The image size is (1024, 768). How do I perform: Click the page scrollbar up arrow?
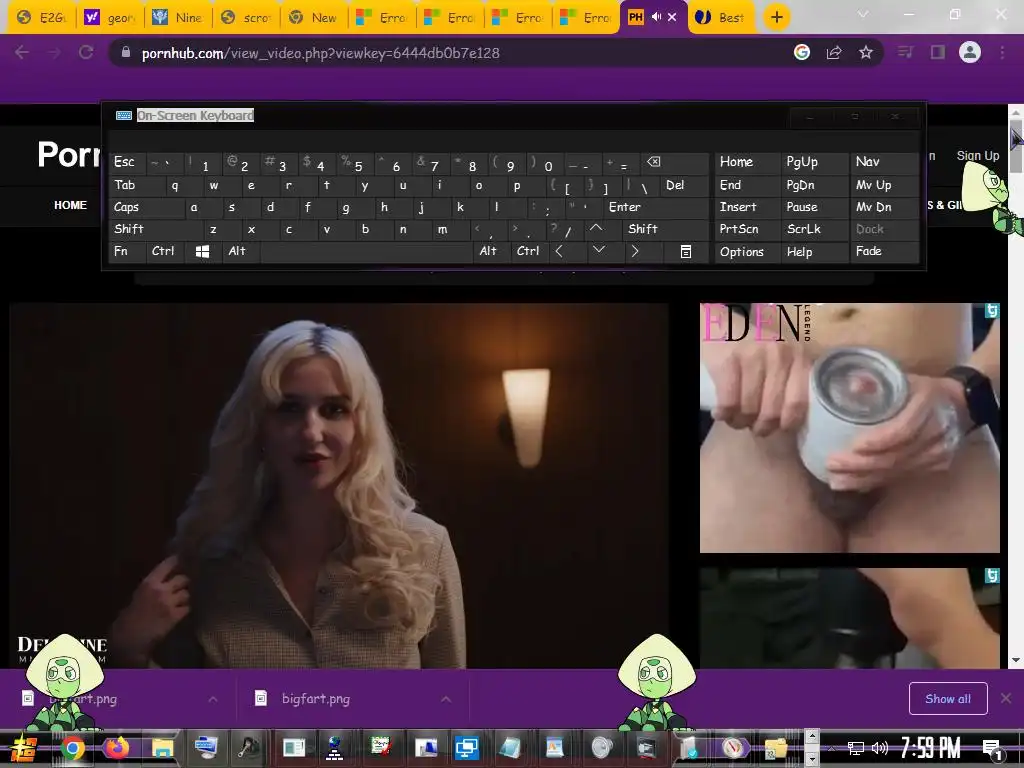click(x=1016, y=111)
